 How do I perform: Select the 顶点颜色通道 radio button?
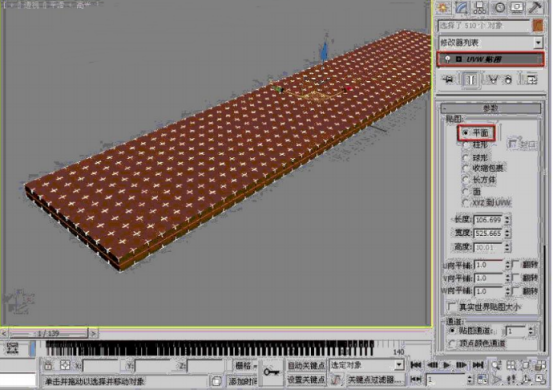tap(452, 343)
